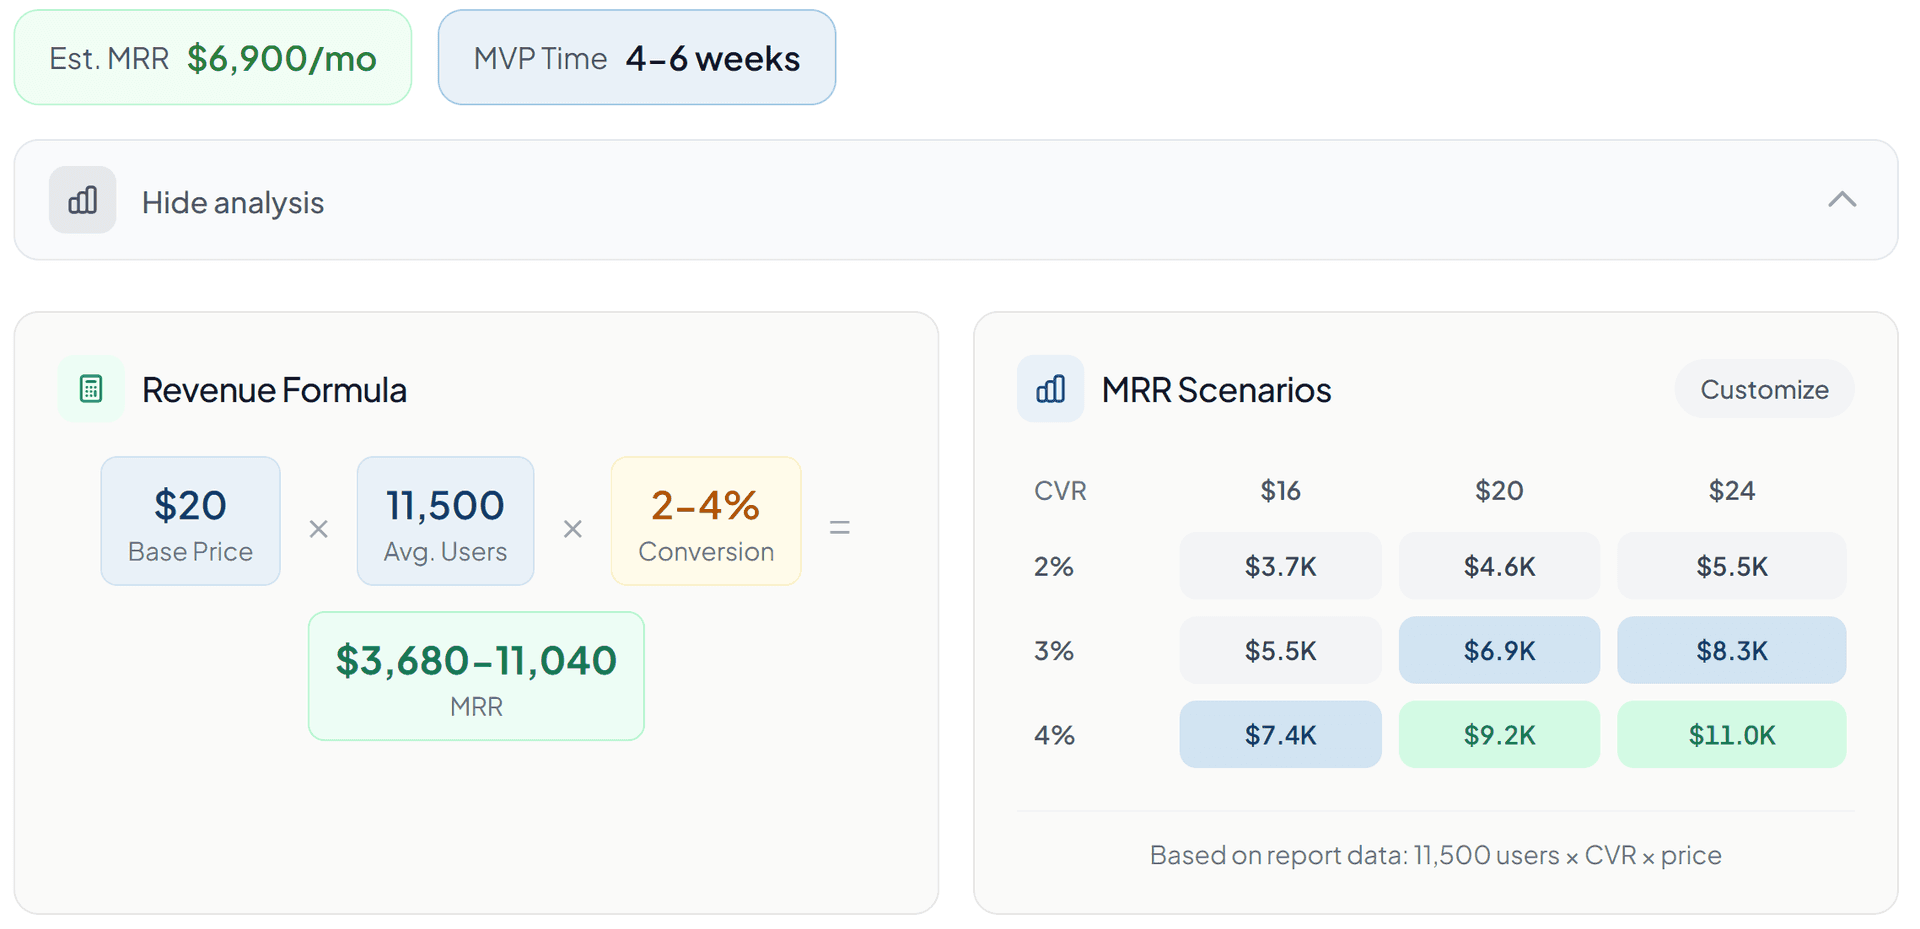Choose the $3.7K scenario cell

[1280, 566]
